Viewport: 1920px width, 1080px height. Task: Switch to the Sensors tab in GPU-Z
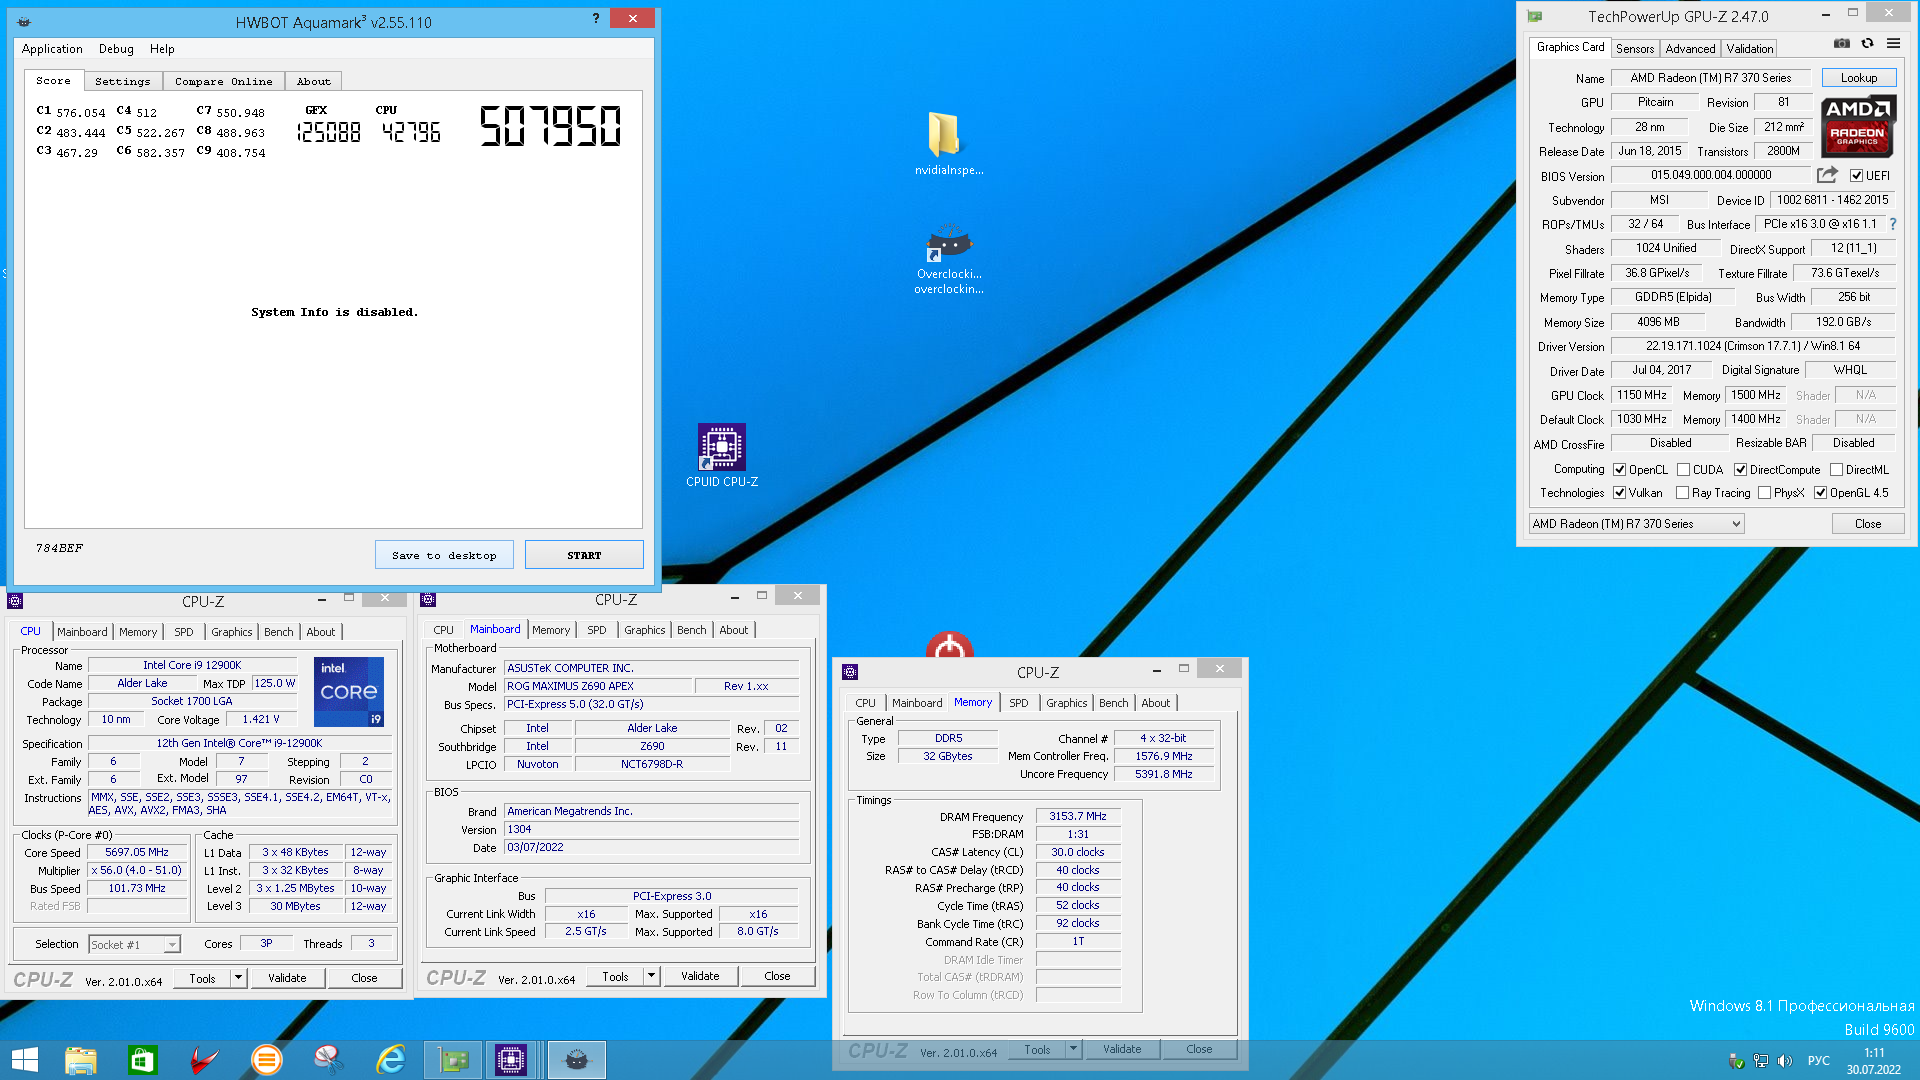1635,49
